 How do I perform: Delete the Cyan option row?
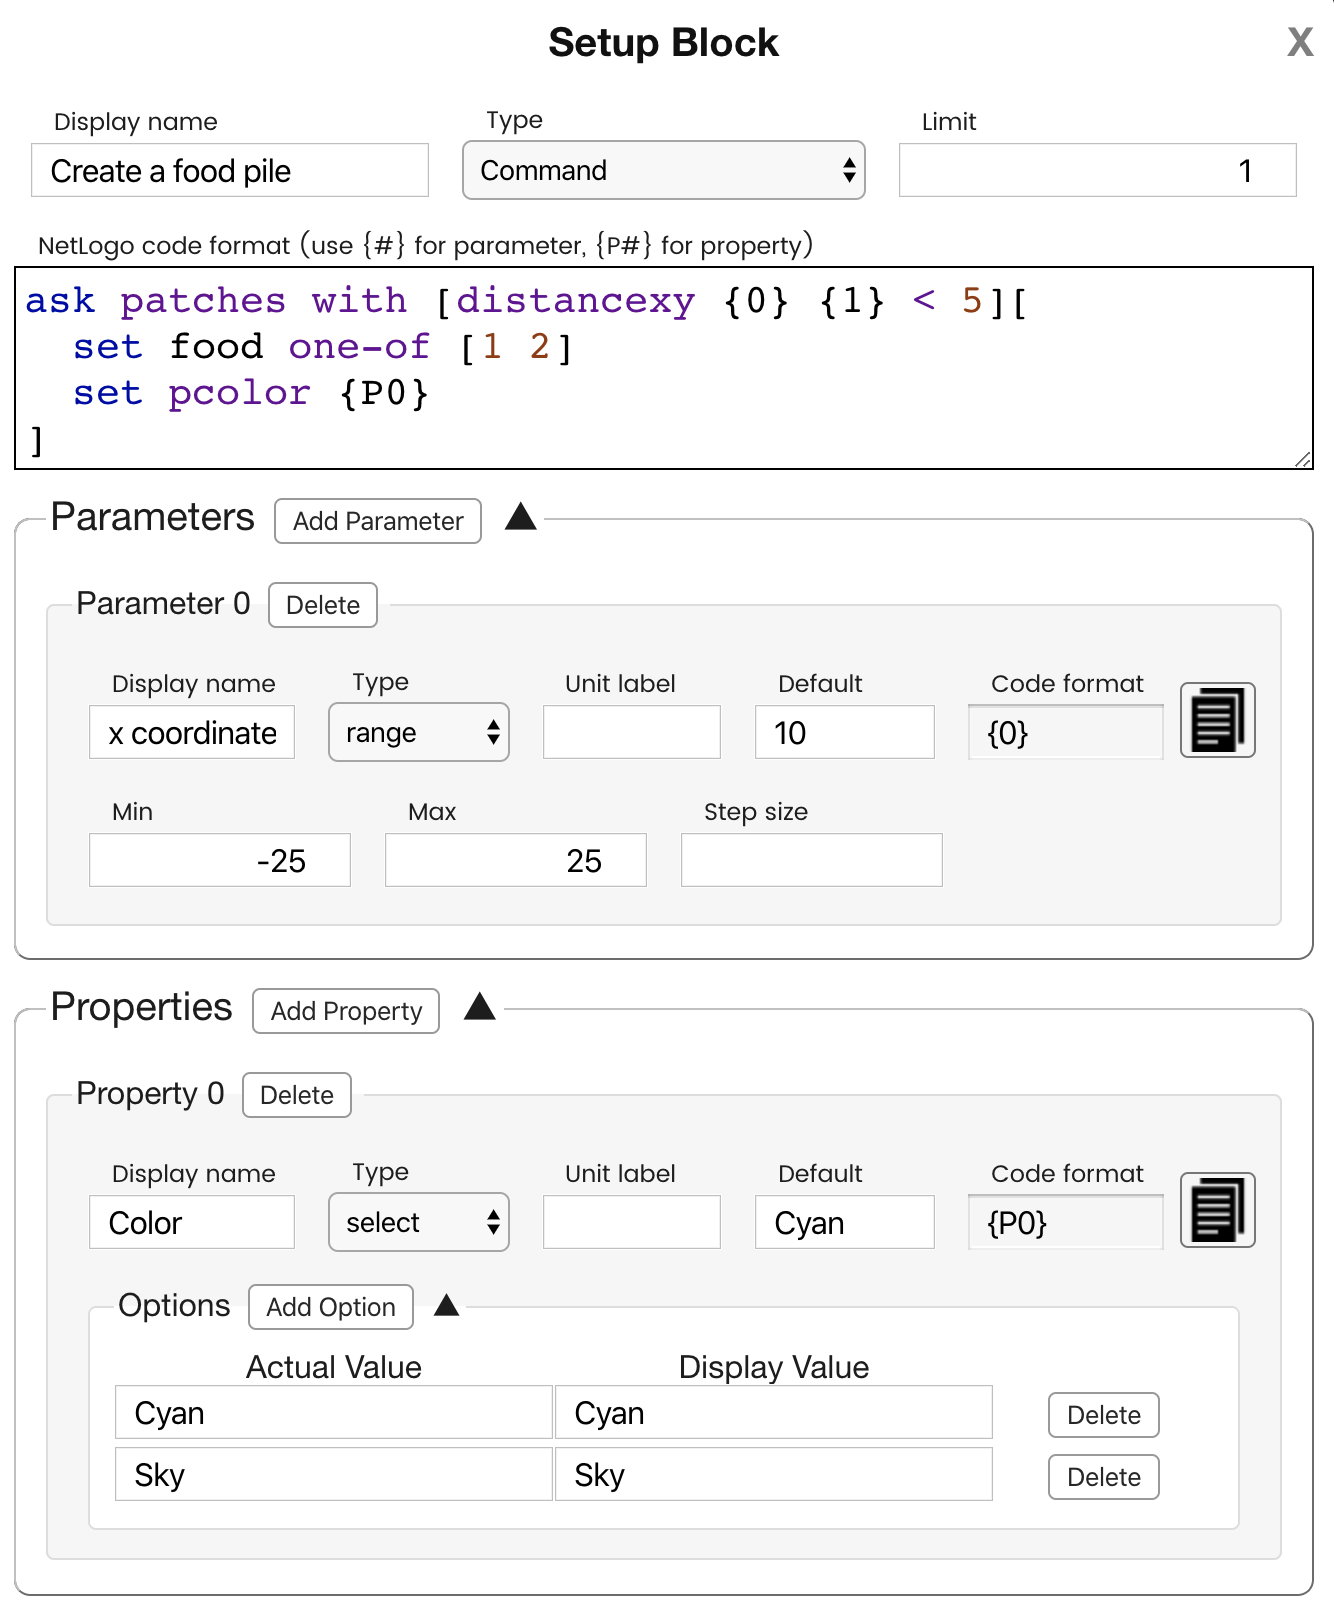[x=1104, y=1415]
